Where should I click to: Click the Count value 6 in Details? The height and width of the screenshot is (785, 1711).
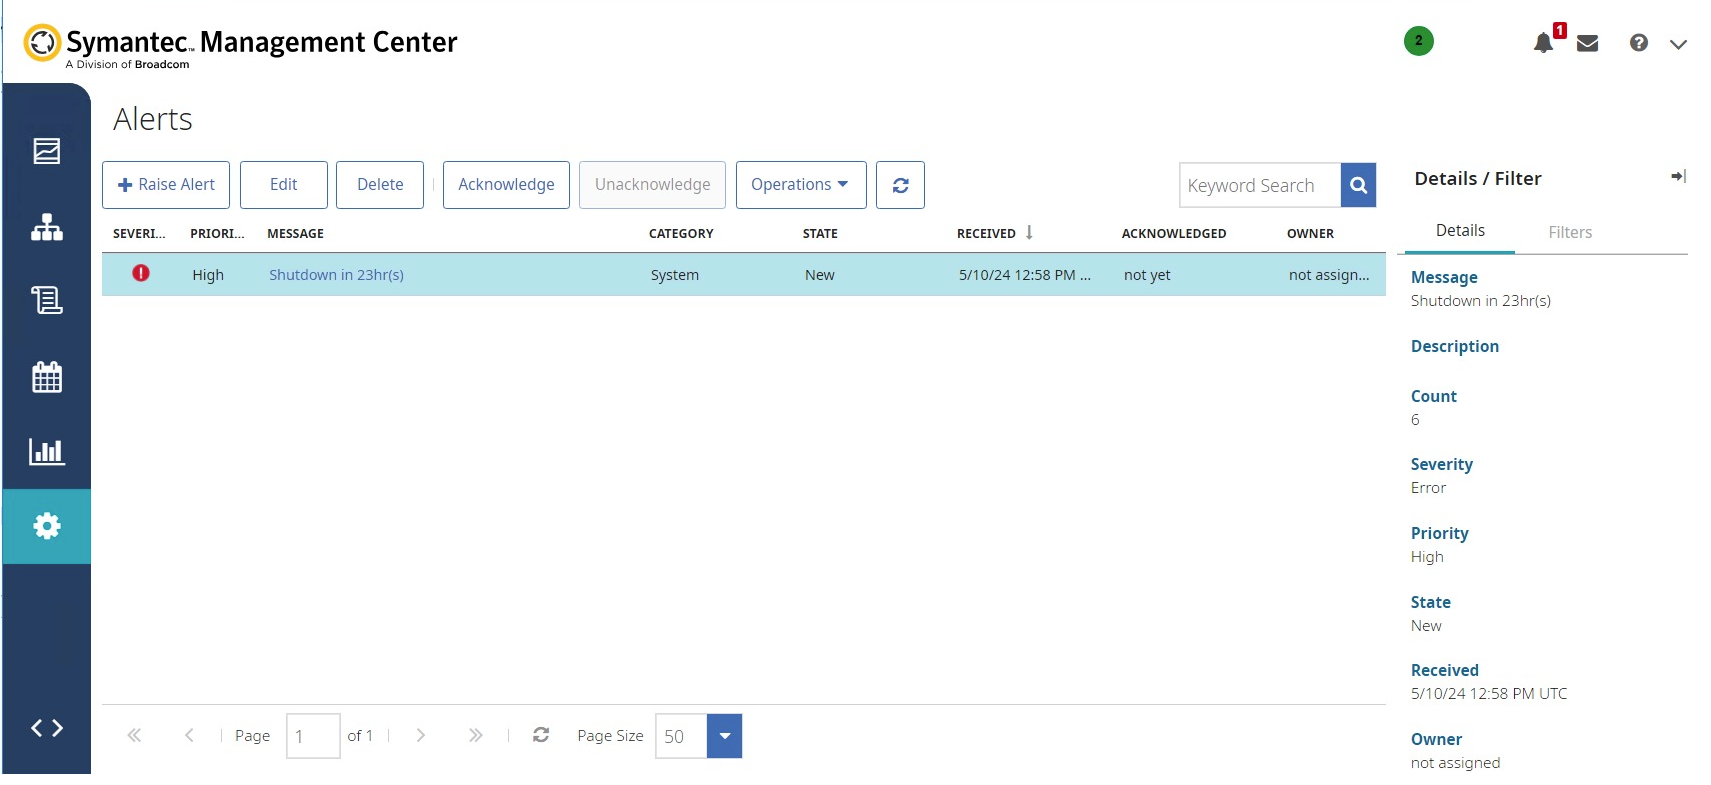pos(1415,420)
